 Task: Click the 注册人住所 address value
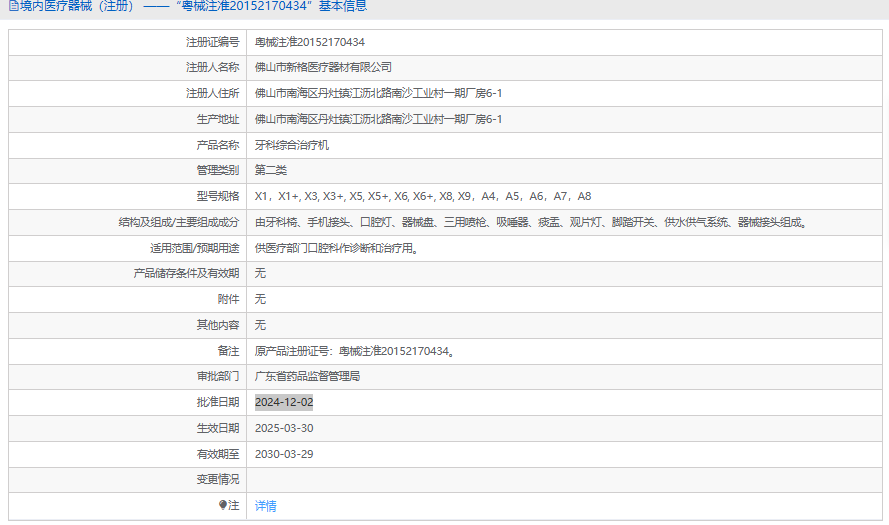click(x=378, y=94)
